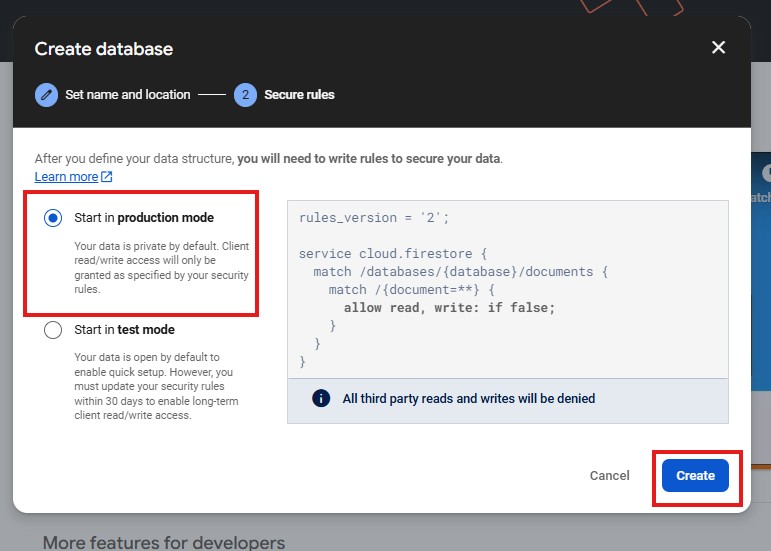Open the Learn more link
The height and width of the screenshot is (551, 771).
click(66, 177)
